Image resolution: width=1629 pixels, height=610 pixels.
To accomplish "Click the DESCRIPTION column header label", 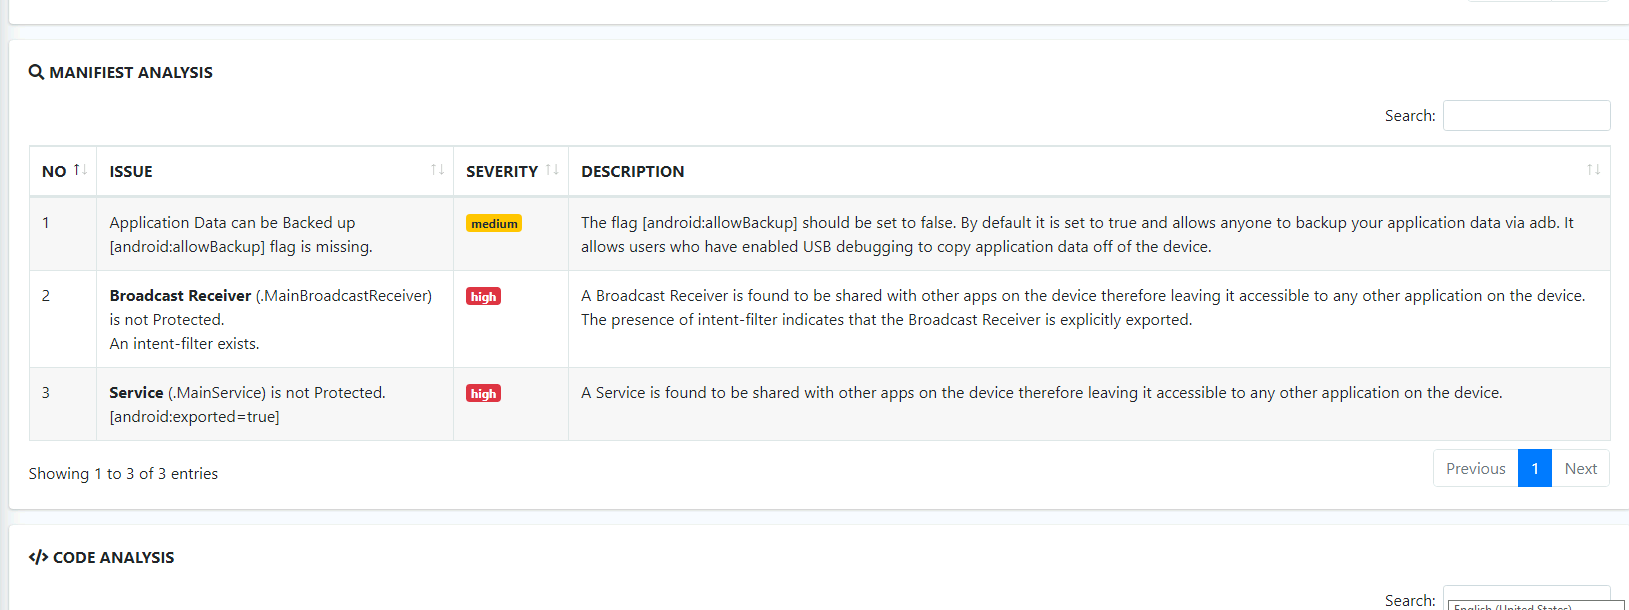I will tap(633, 172).
